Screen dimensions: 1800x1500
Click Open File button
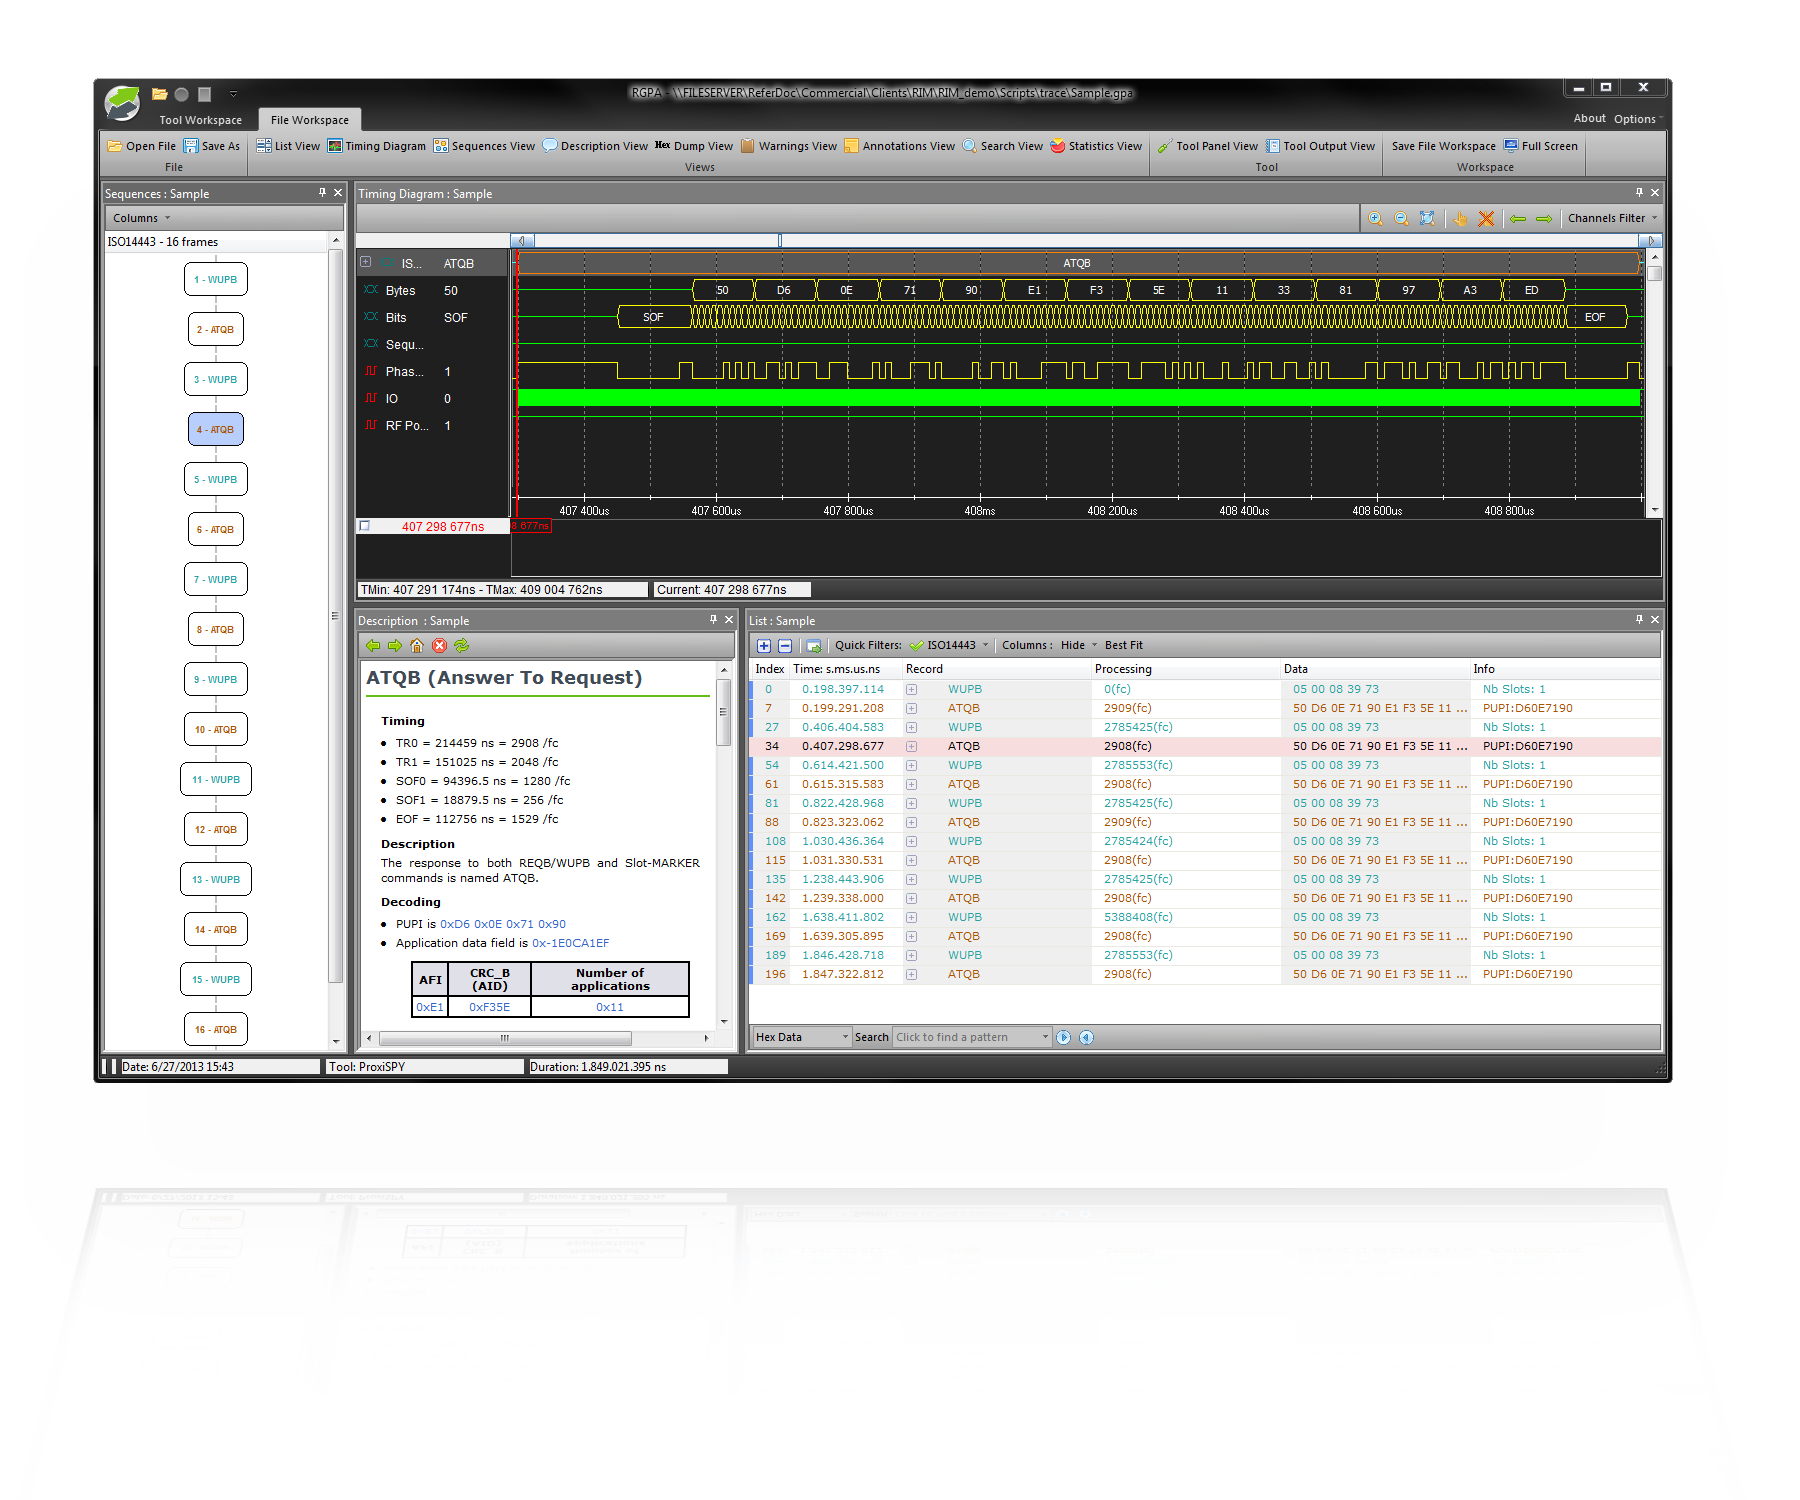click(x=142, y=146)
